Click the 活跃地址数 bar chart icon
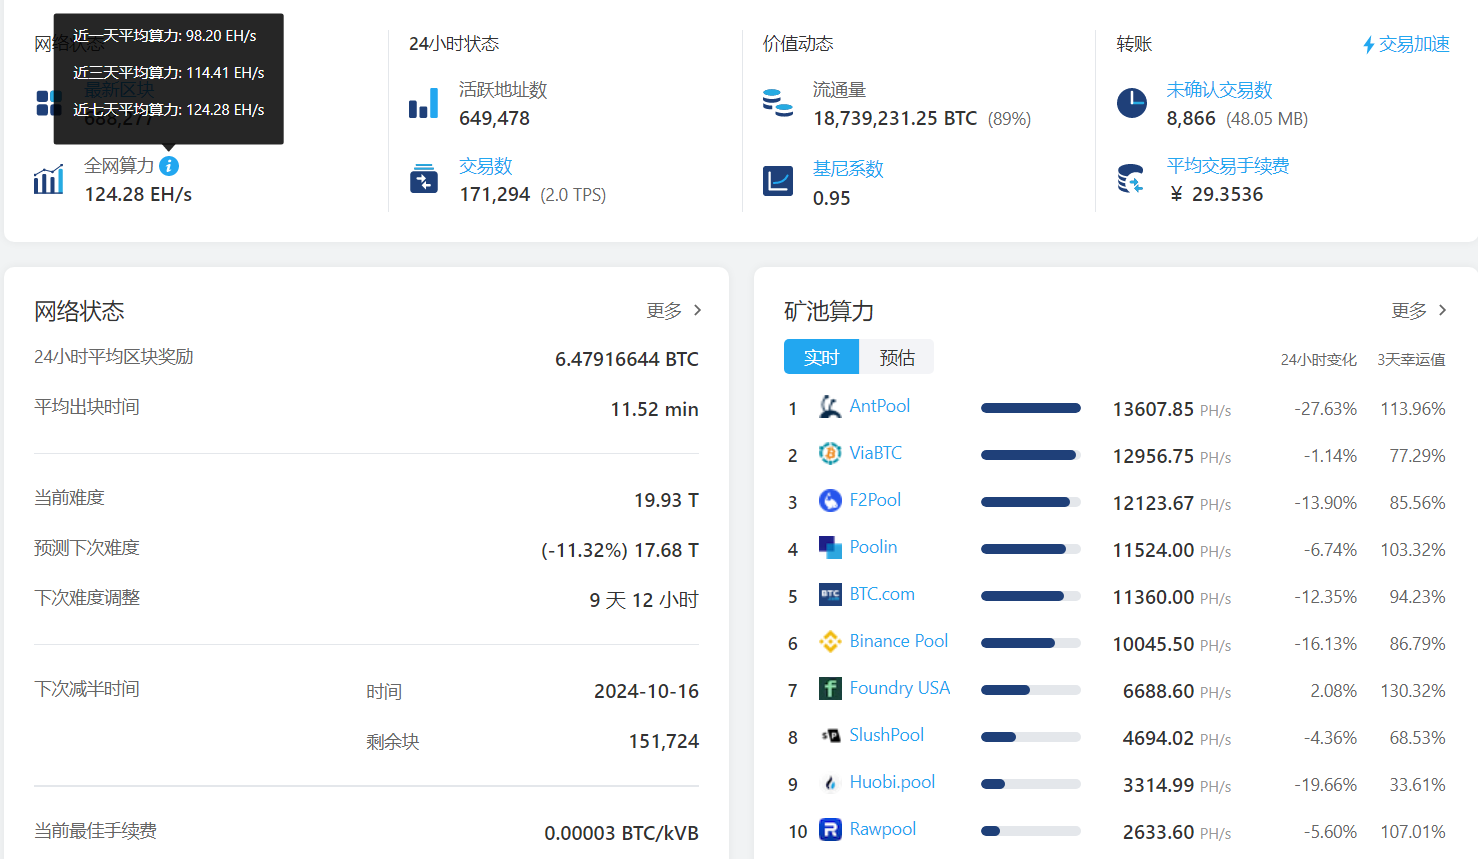Screen dimensions: 1478x859 (x=424, y=103)
